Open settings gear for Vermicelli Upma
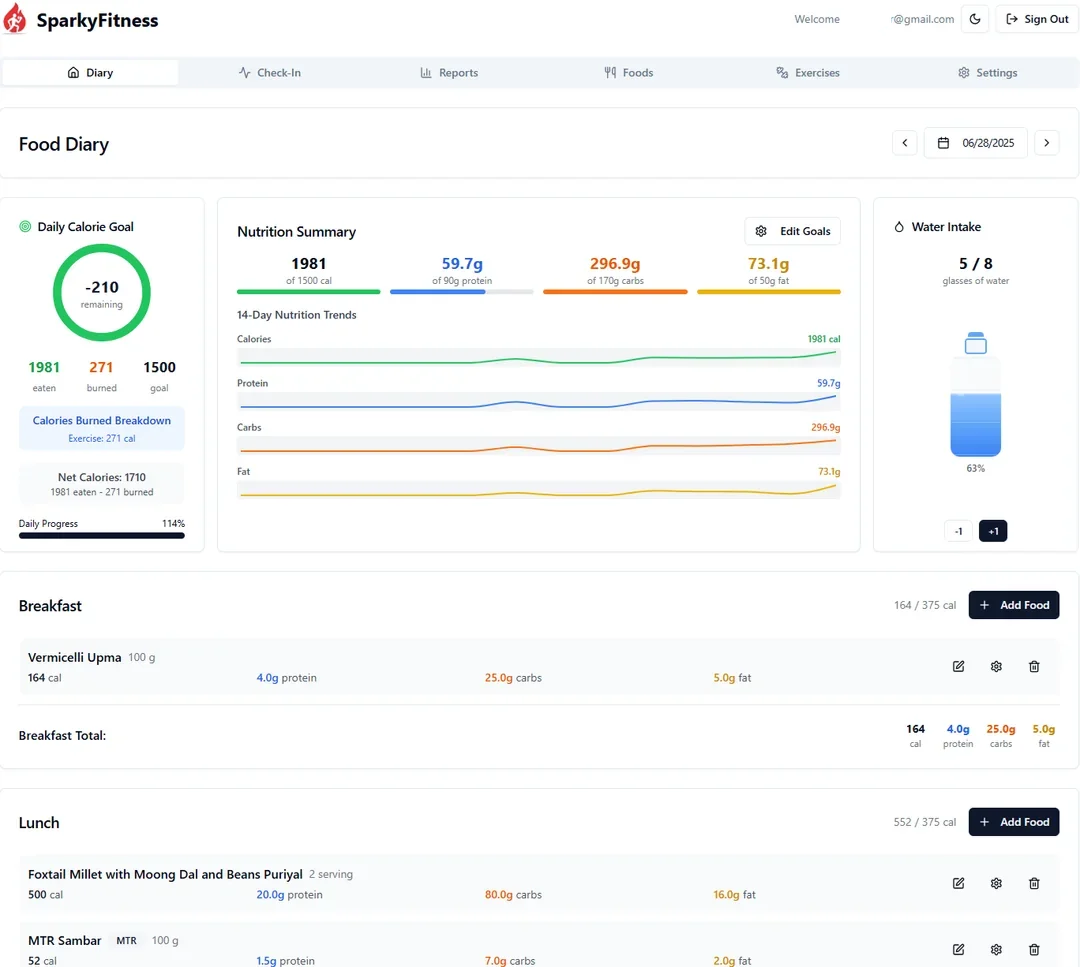Viewport: 1080px width, 967px height. (996, 667)
